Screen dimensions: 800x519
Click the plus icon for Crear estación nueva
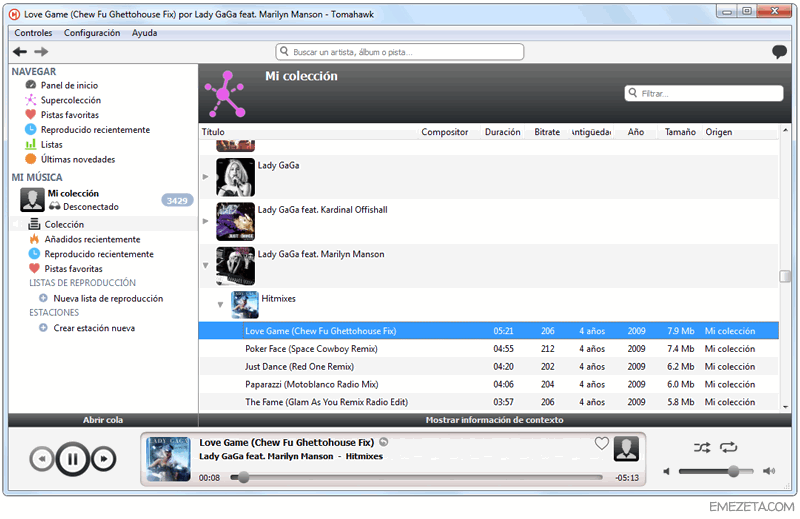pyautogui.click(x=43, y=328)
